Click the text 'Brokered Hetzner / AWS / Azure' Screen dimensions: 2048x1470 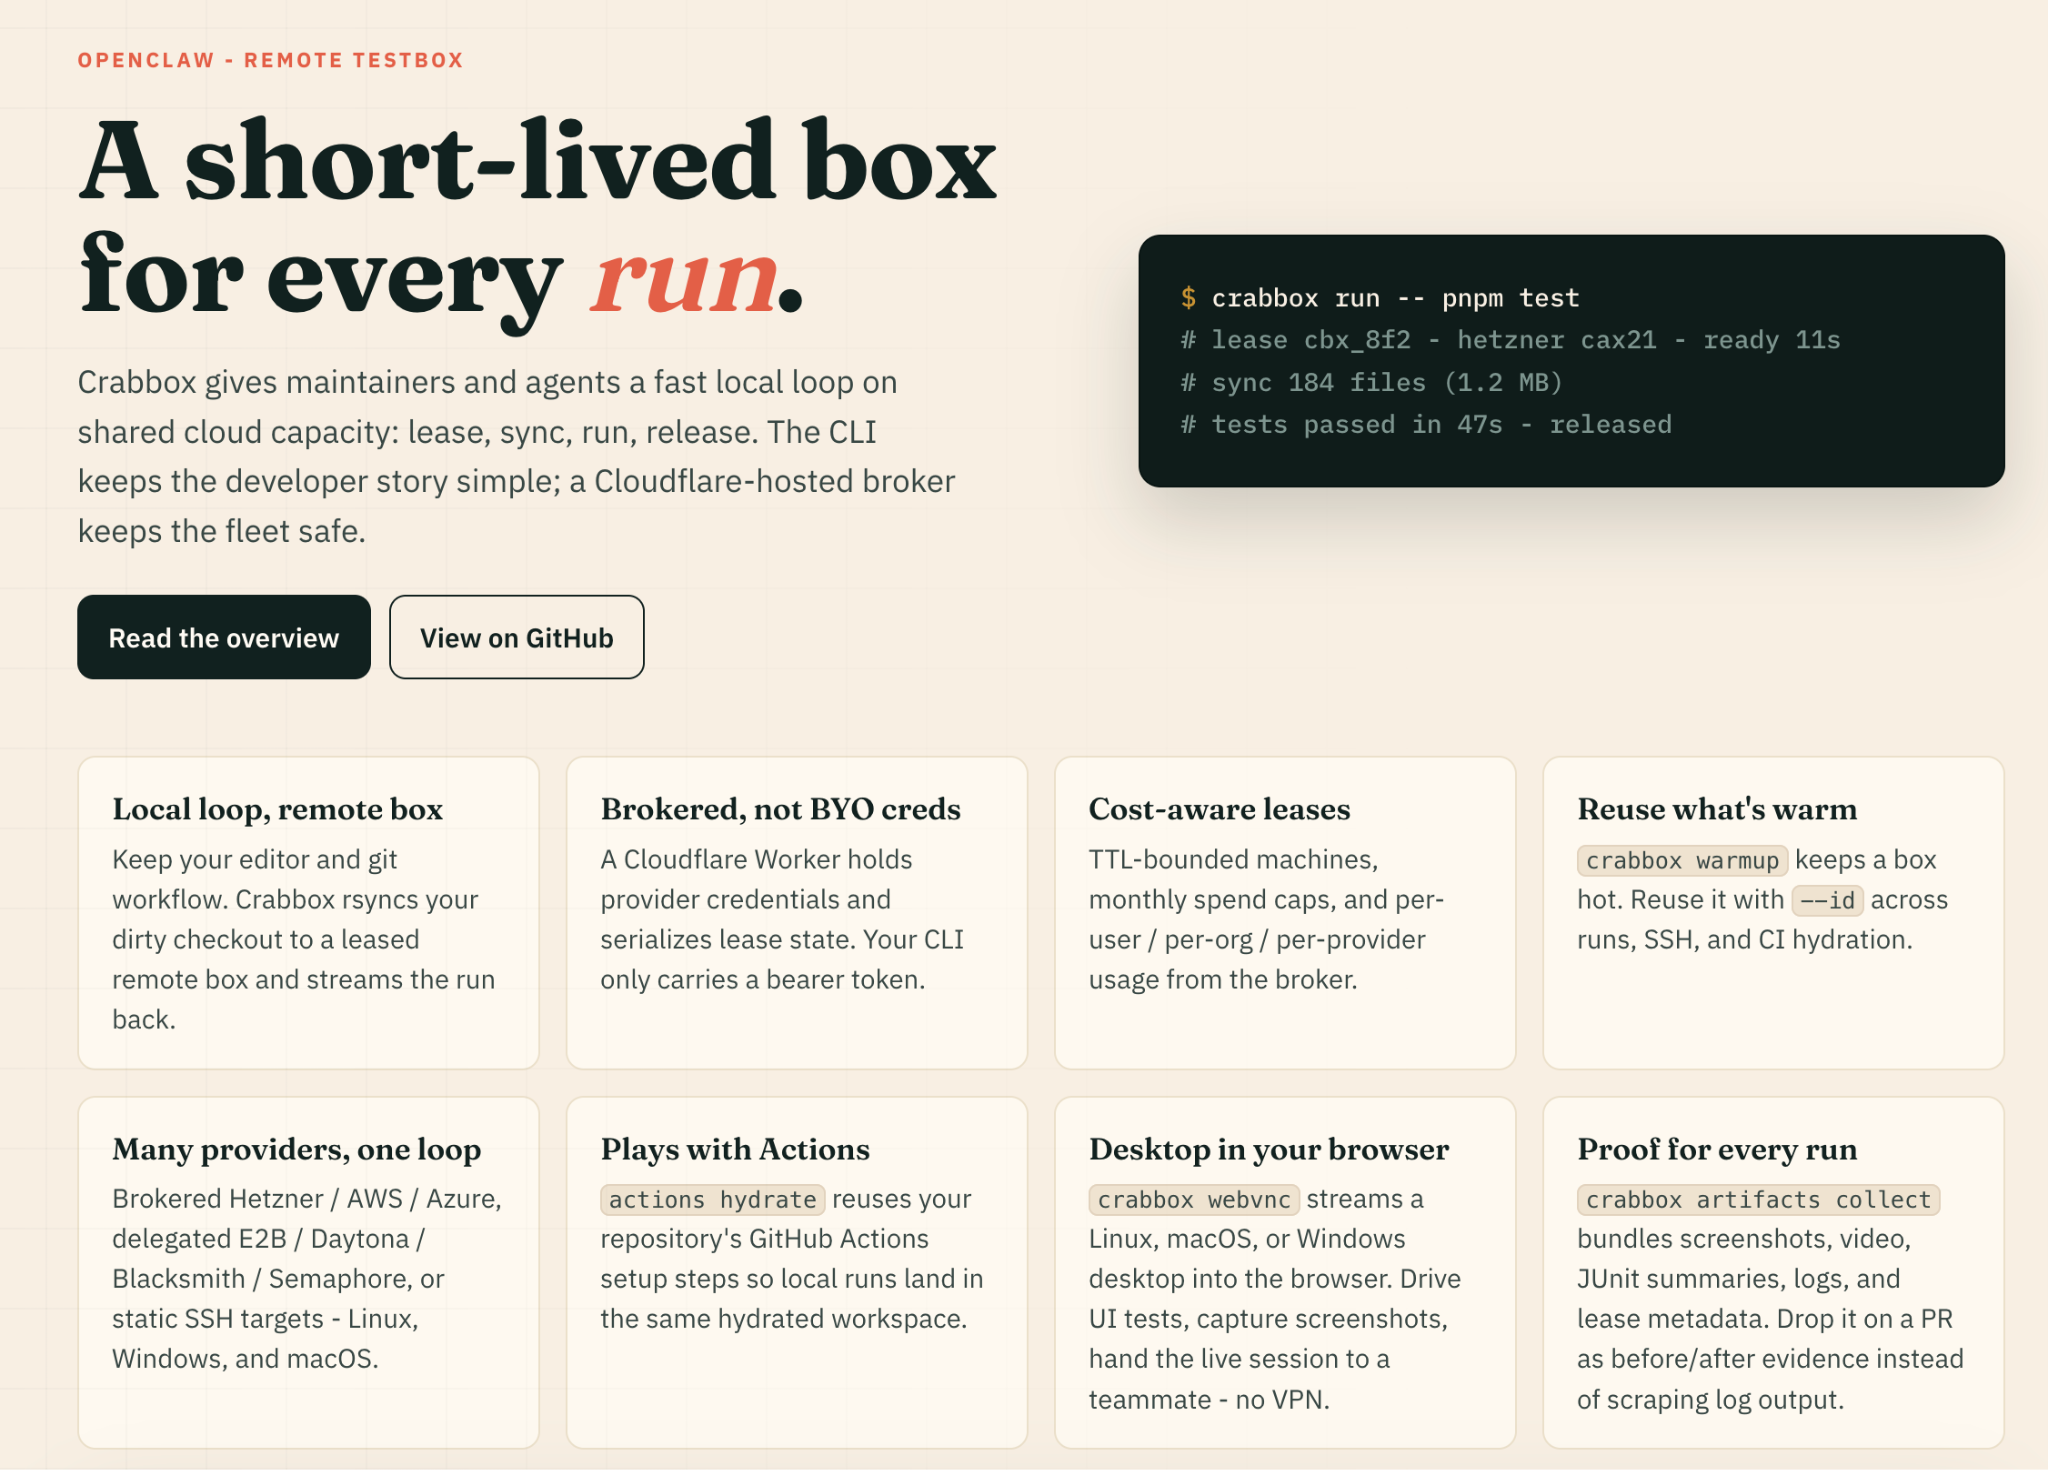306,1198
